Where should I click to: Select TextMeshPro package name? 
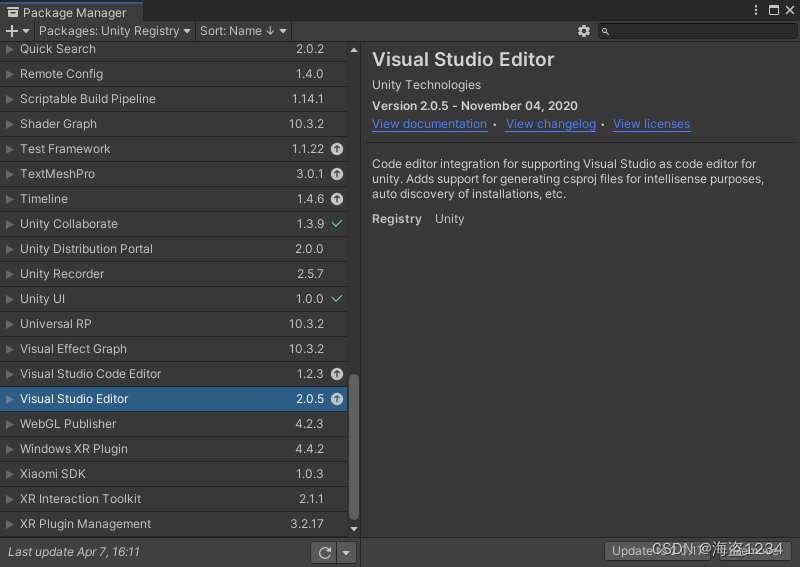click(57, 174)
